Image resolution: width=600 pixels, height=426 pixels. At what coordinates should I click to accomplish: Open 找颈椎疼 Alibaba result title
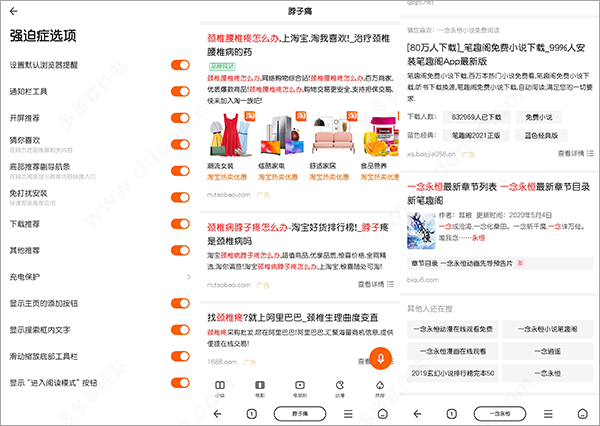coord(293,317)
